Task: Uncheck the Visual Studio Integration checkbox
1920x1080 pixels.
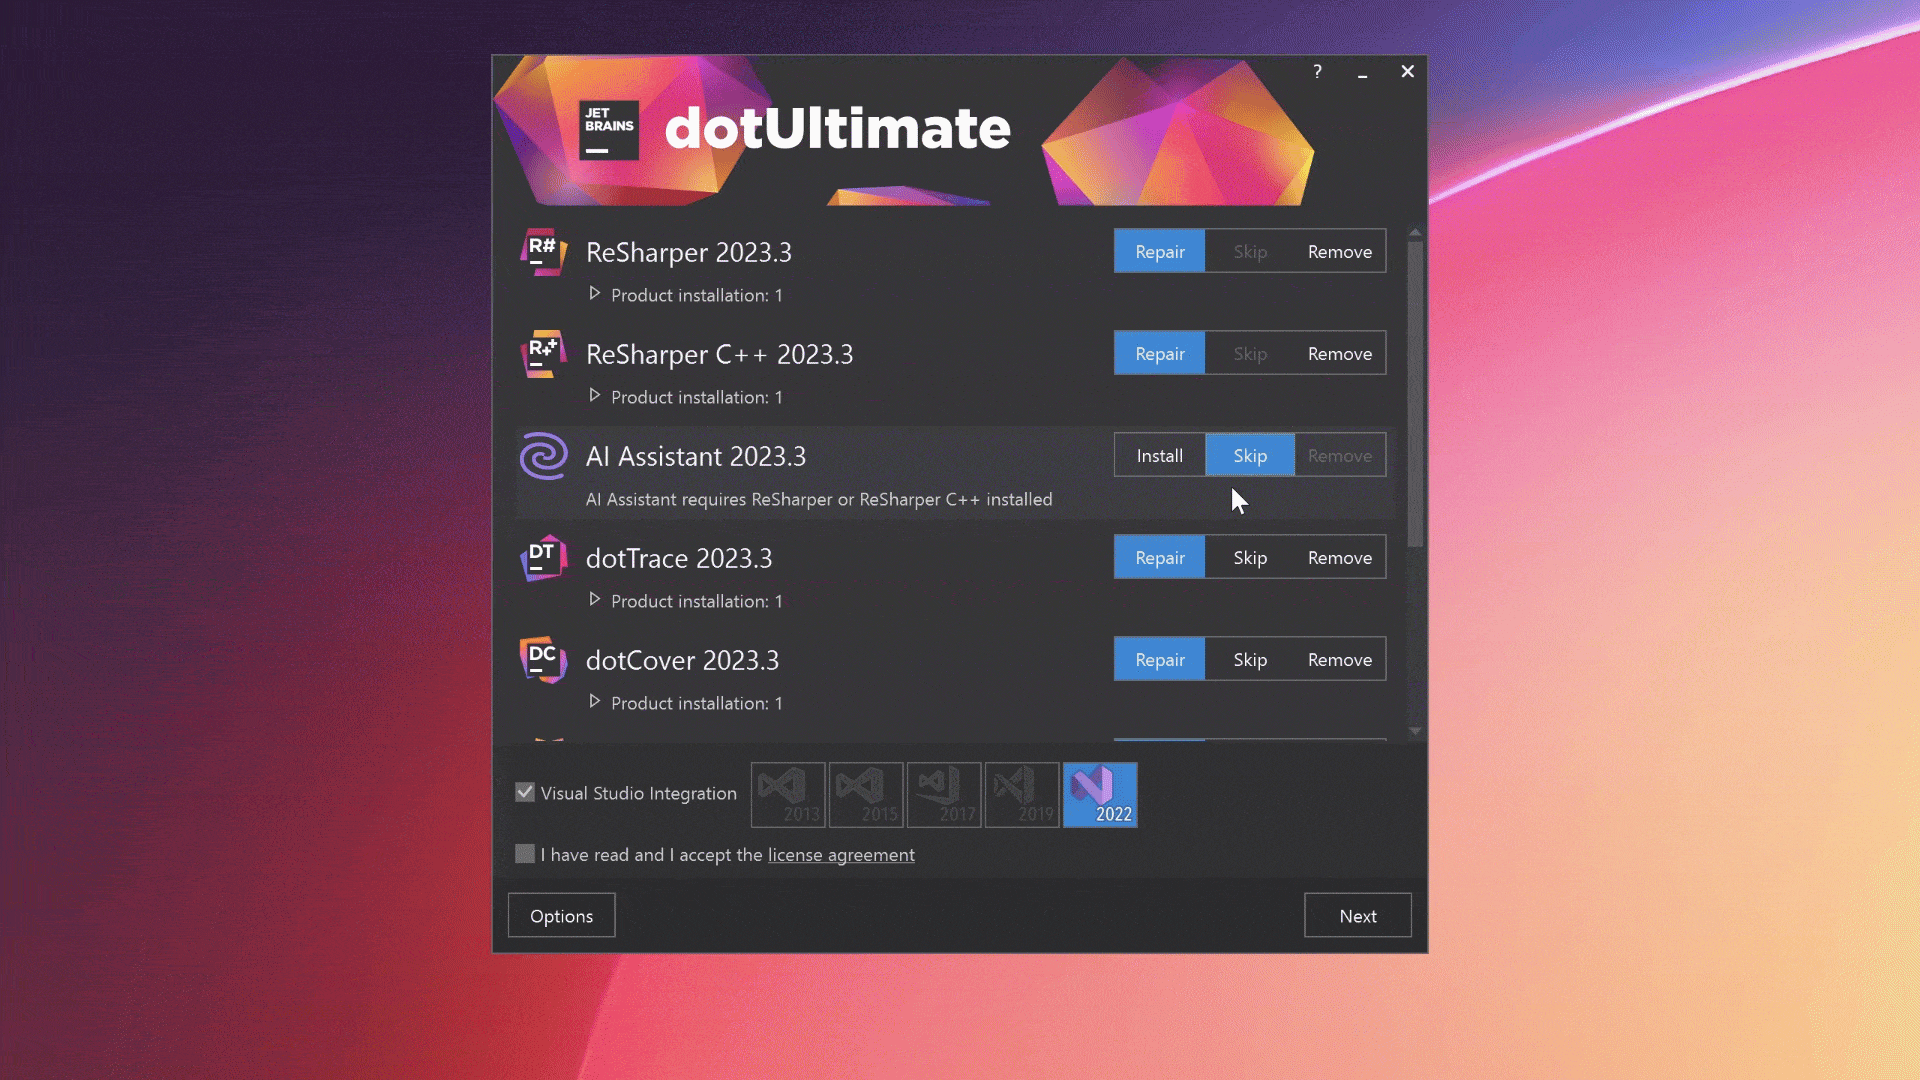Action: click(x=525, y=792)
